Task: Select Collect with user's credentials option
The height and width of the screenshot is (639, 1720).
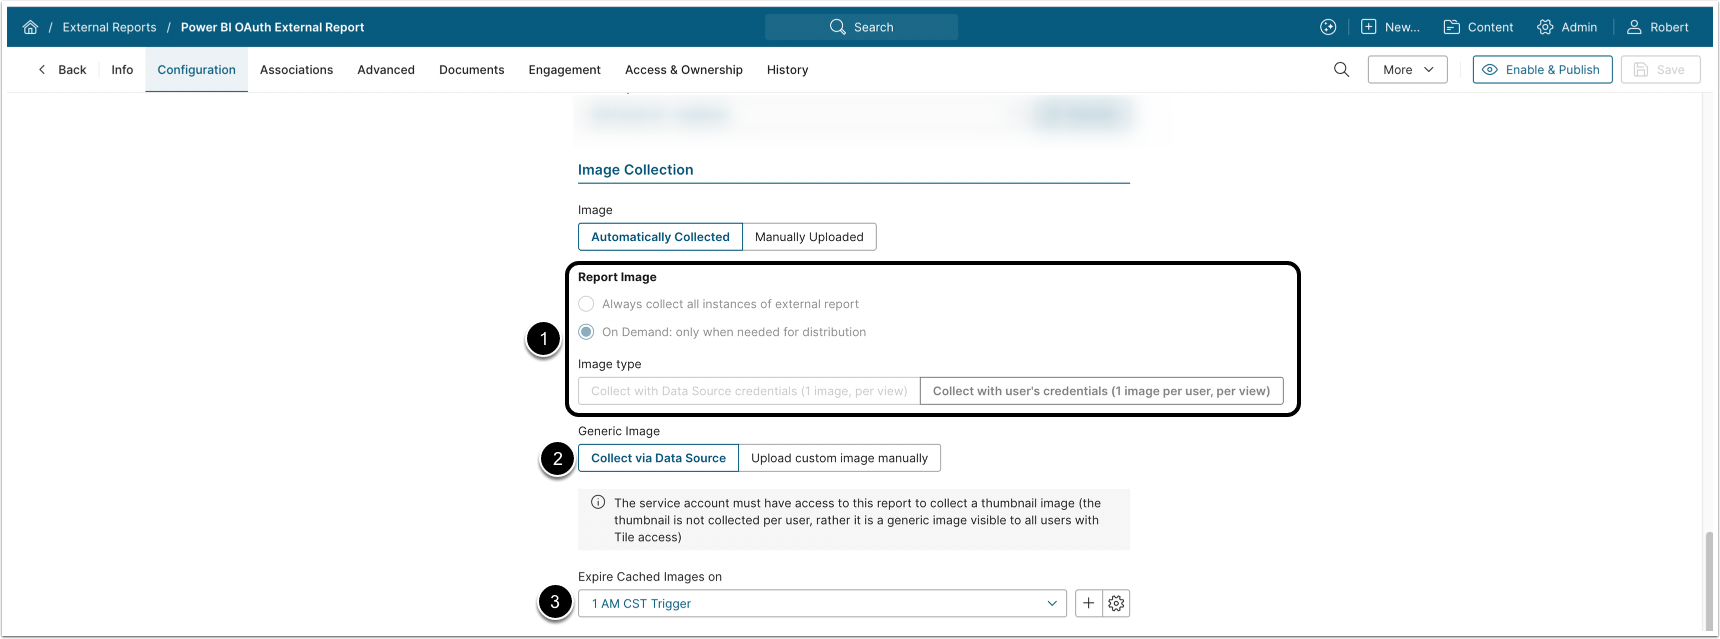Action: click(x=1101, y=391)
